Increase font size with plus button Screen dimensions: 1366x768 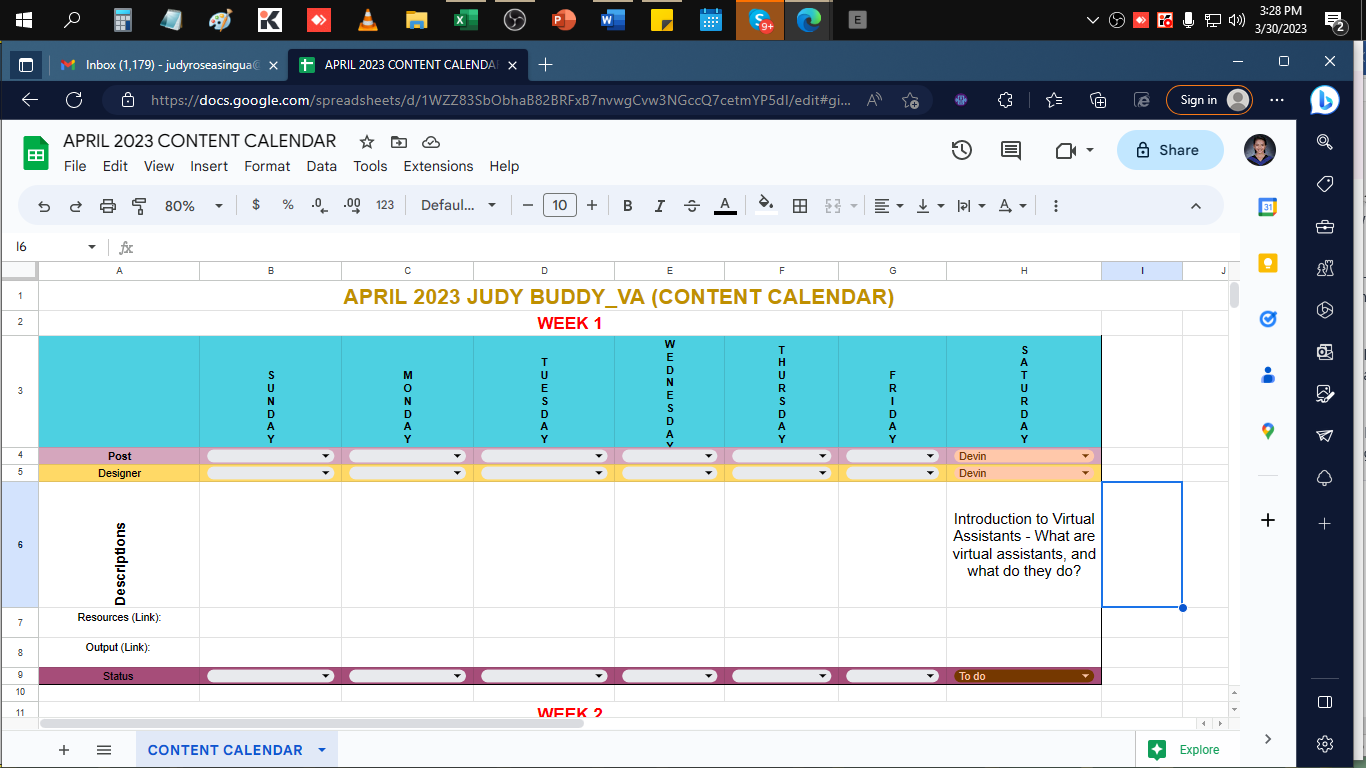click(x=592, y=205)
